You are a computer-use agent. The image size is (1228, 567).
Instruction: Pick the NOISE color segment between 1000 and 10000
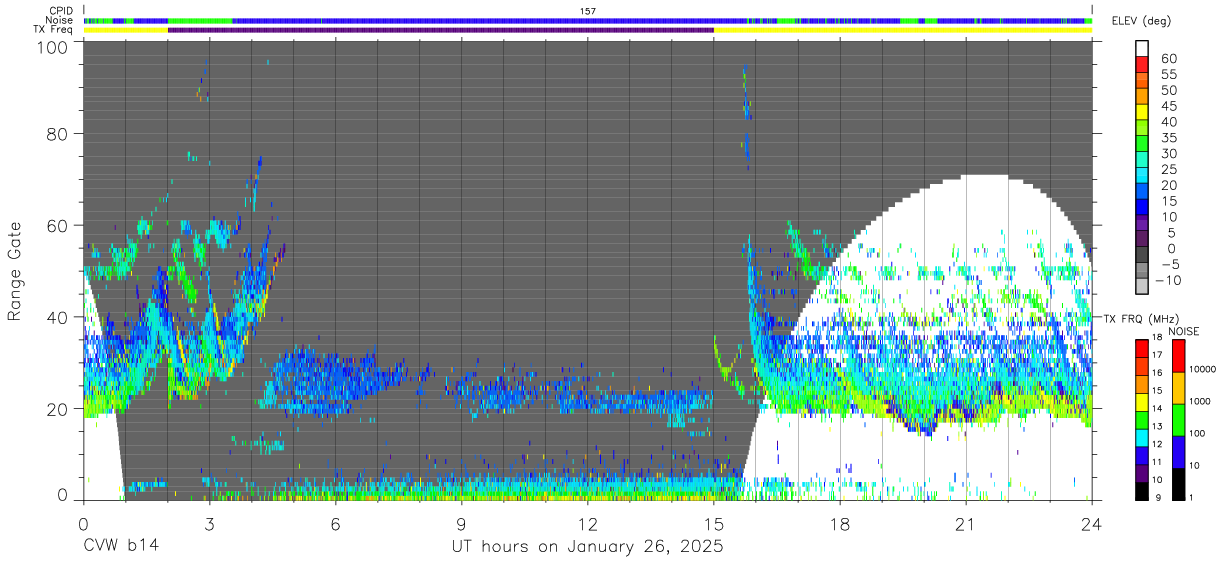(x=1177, y=387)
